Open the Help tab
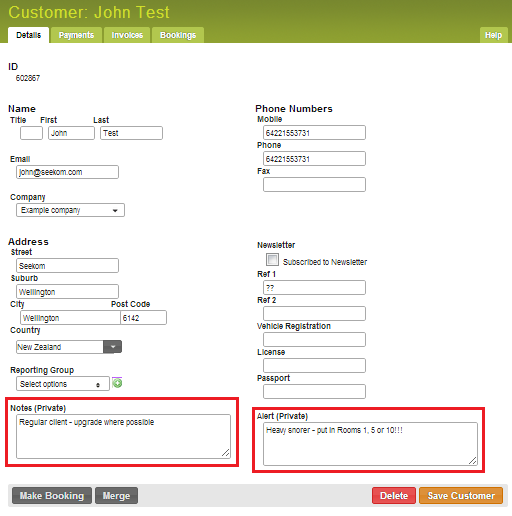 click(x=493, y=35)
